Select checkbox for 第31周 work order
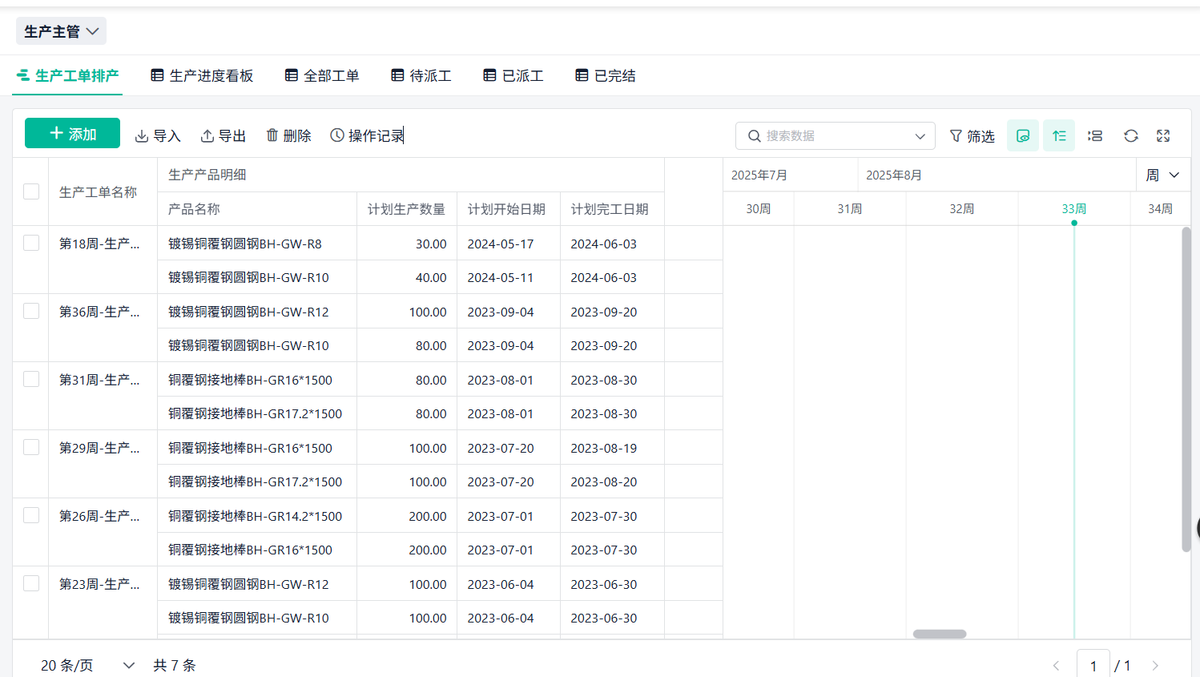This screenshot has width=1200, height=677. coord(31,379)
